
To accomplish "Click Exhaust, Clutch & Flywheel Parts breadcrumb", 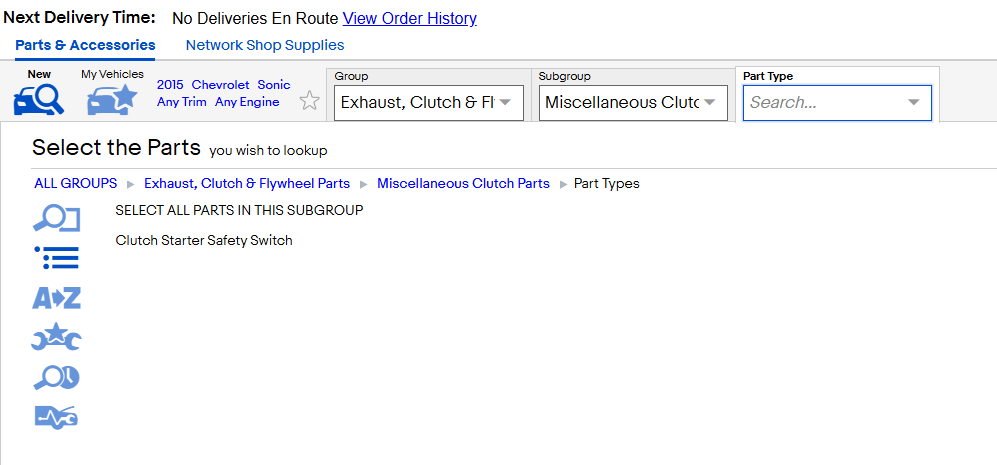I will tap(247, 184).
